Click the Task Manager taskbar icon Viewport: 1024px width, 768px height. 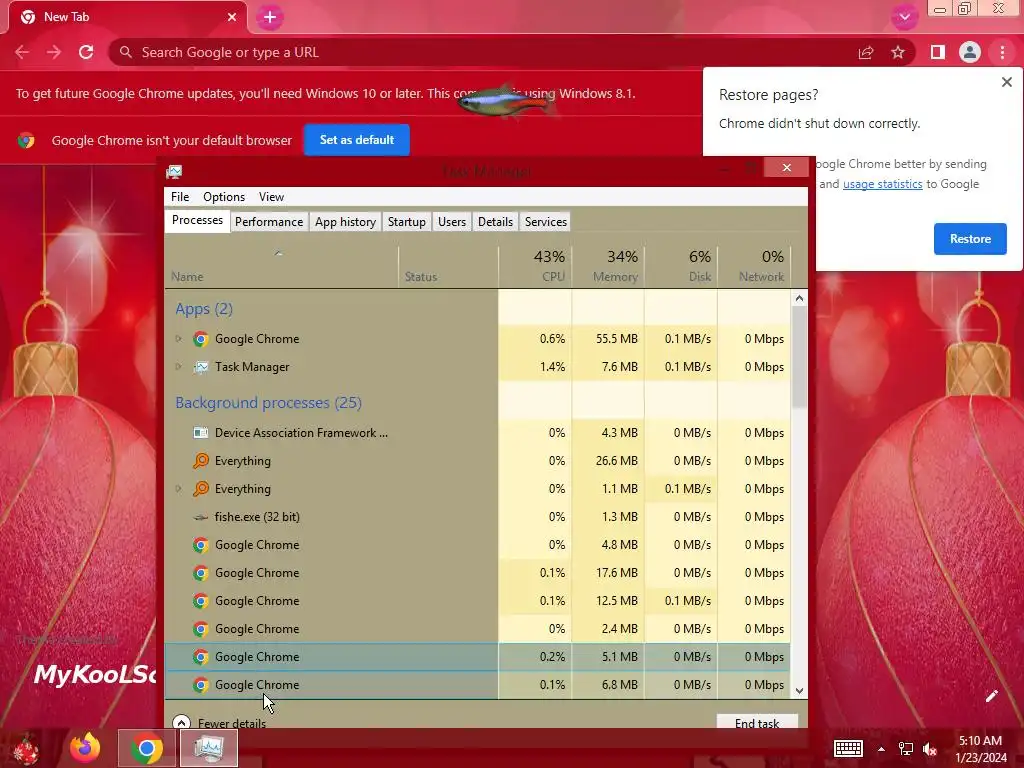point(209,748)
